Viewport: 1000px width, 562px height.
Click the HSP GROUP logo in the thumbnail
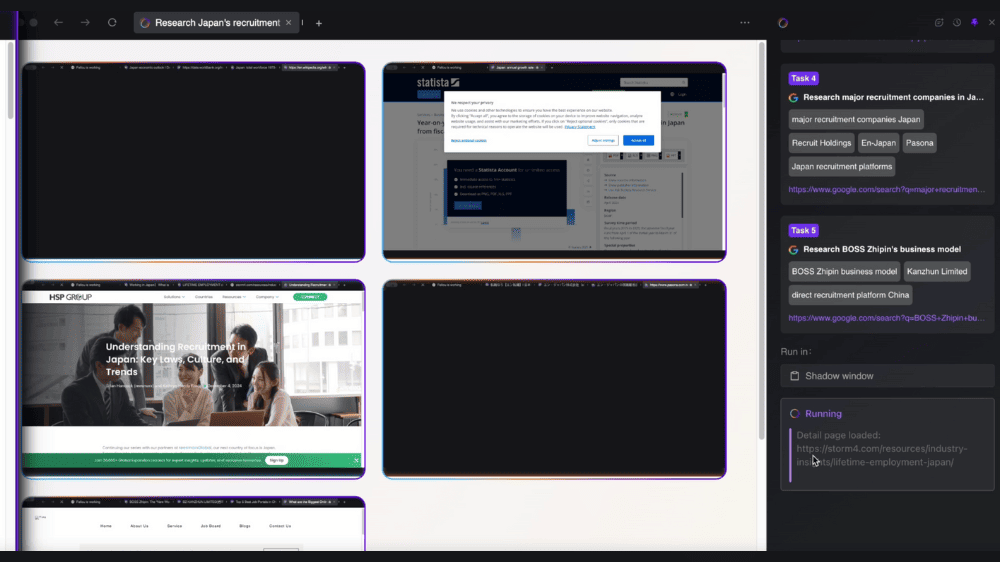70,297
